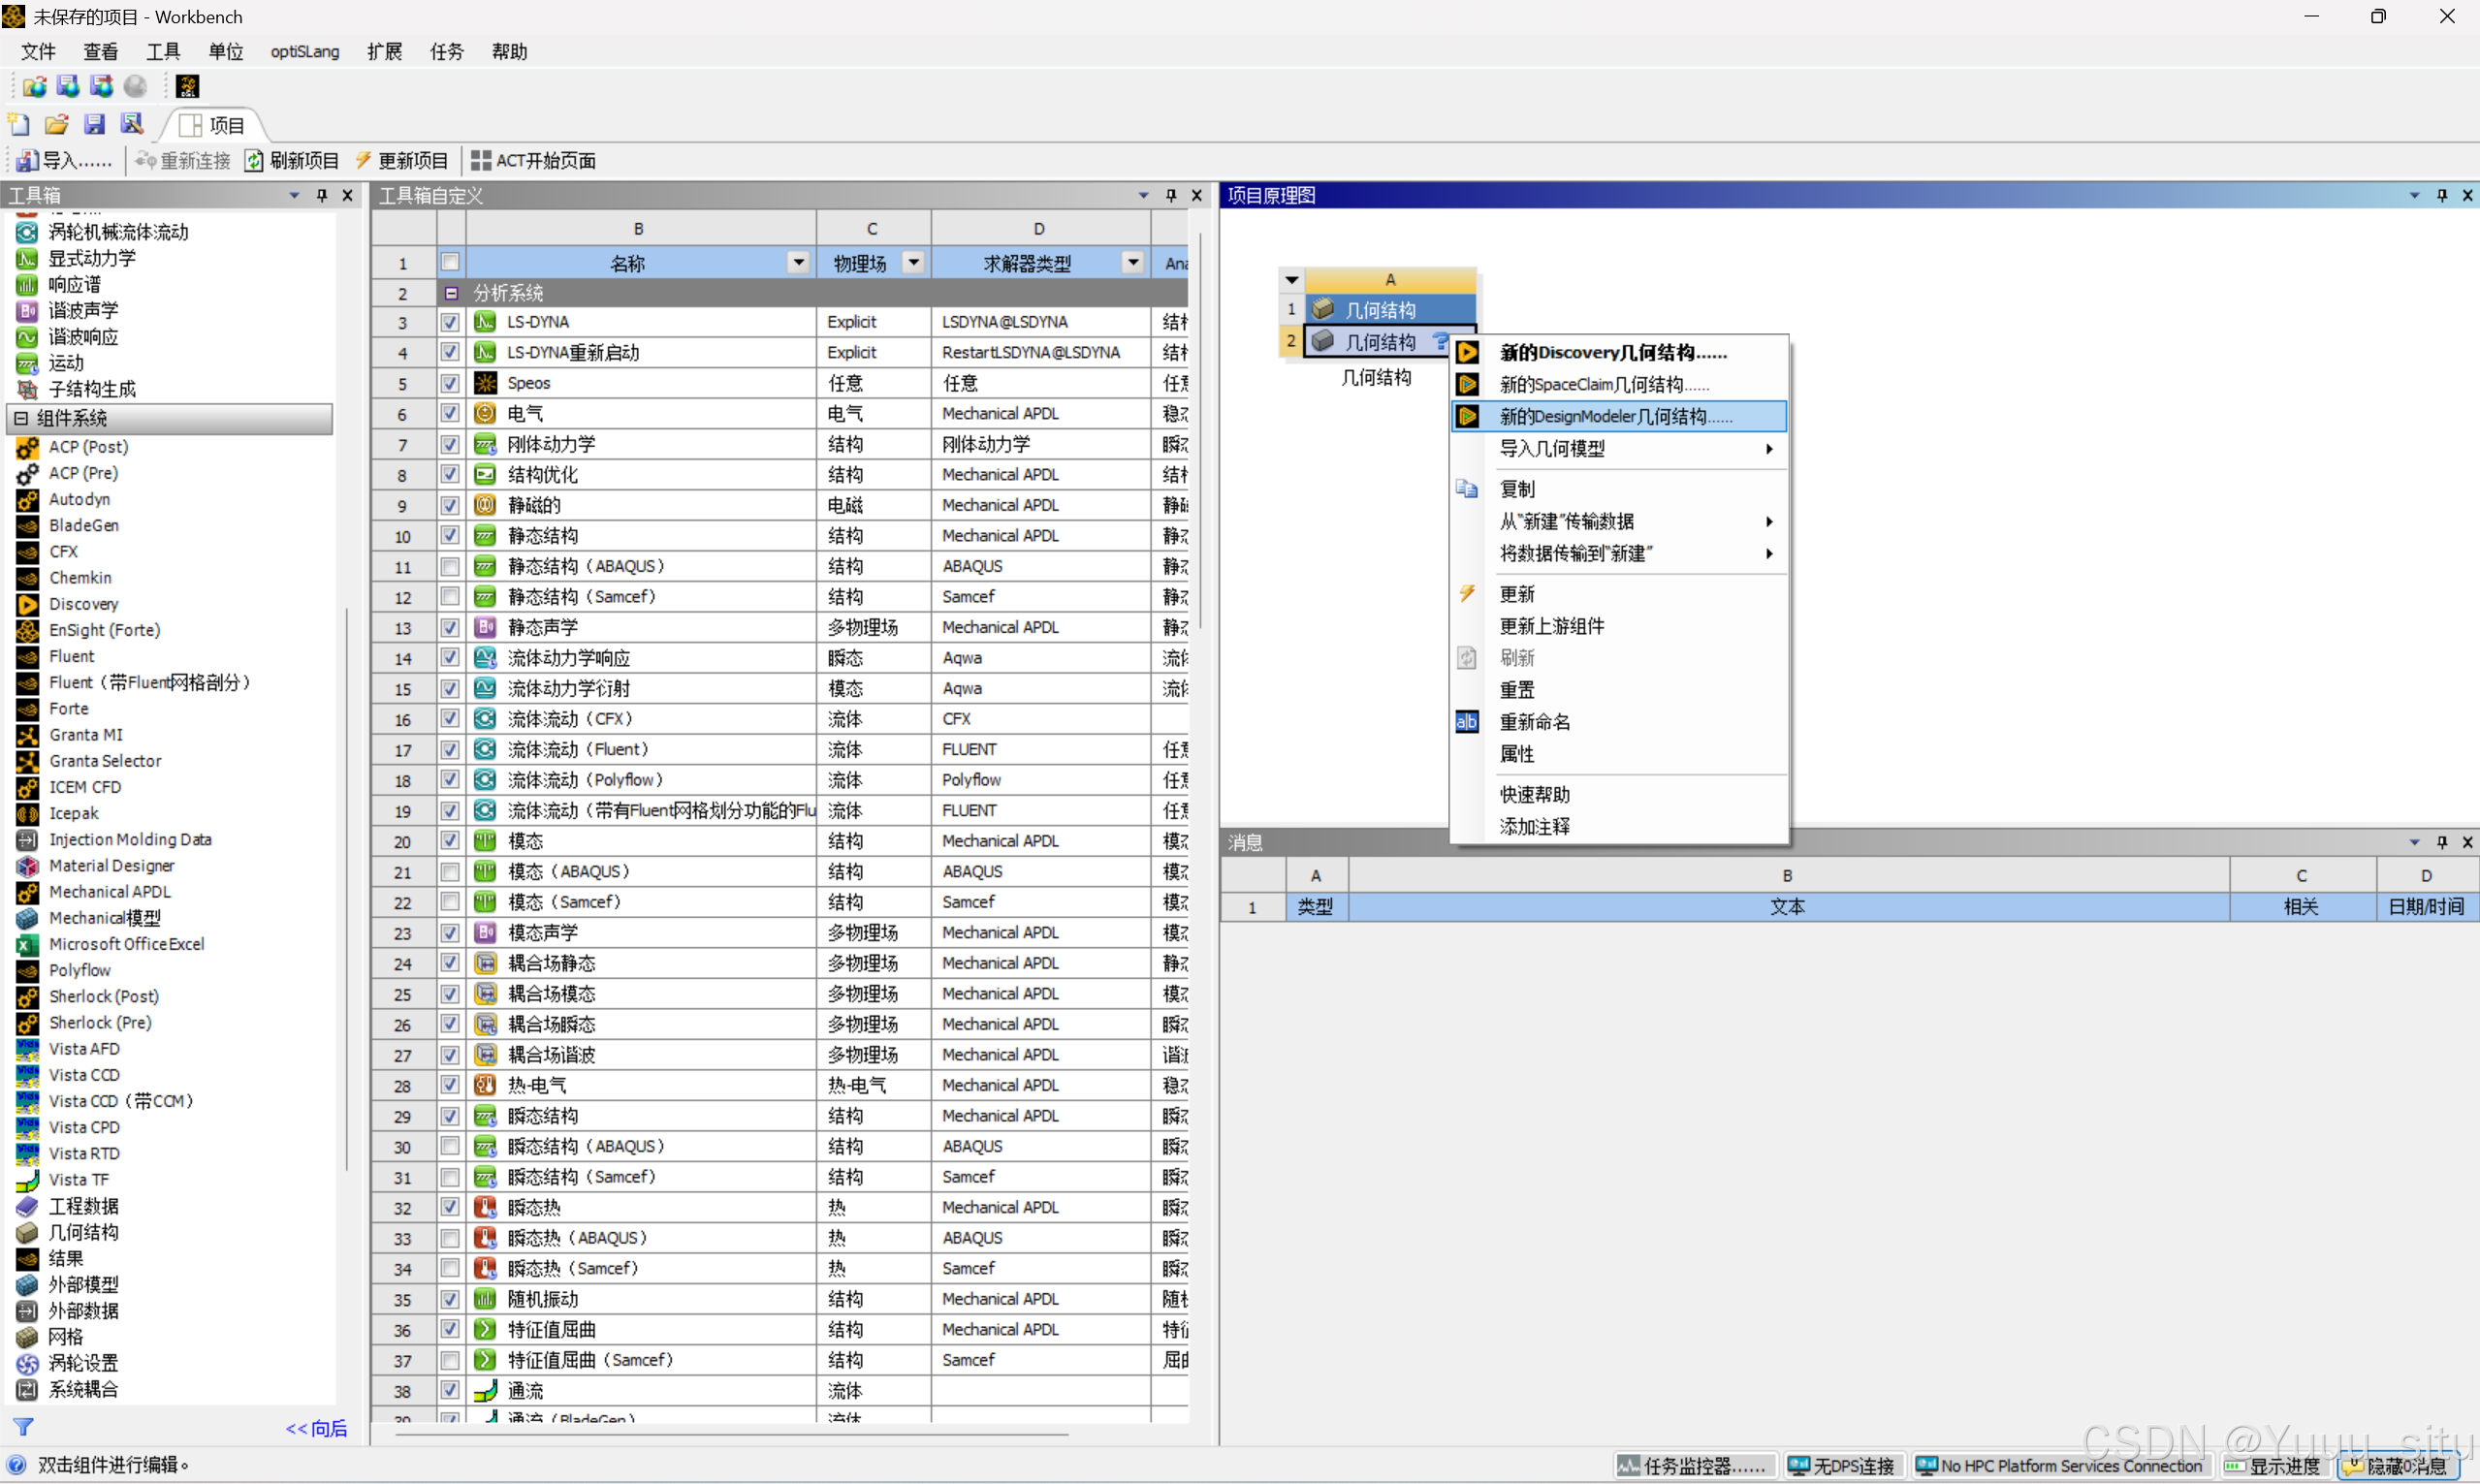This screenshot has height=1484, width=2480.
Task: Click the filter funnel icon in toolbox
Action: click(23, 1427)
